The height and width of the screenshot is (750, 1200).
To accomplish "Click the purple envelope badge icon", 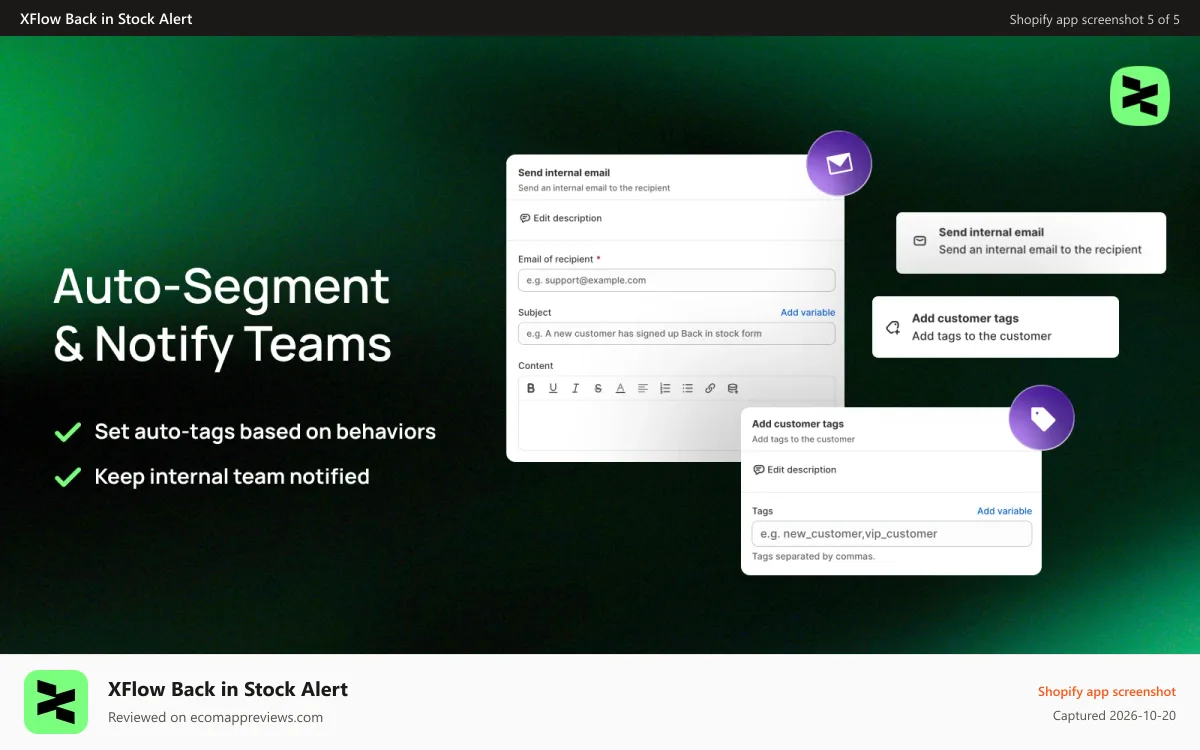I will click(839, 163).
